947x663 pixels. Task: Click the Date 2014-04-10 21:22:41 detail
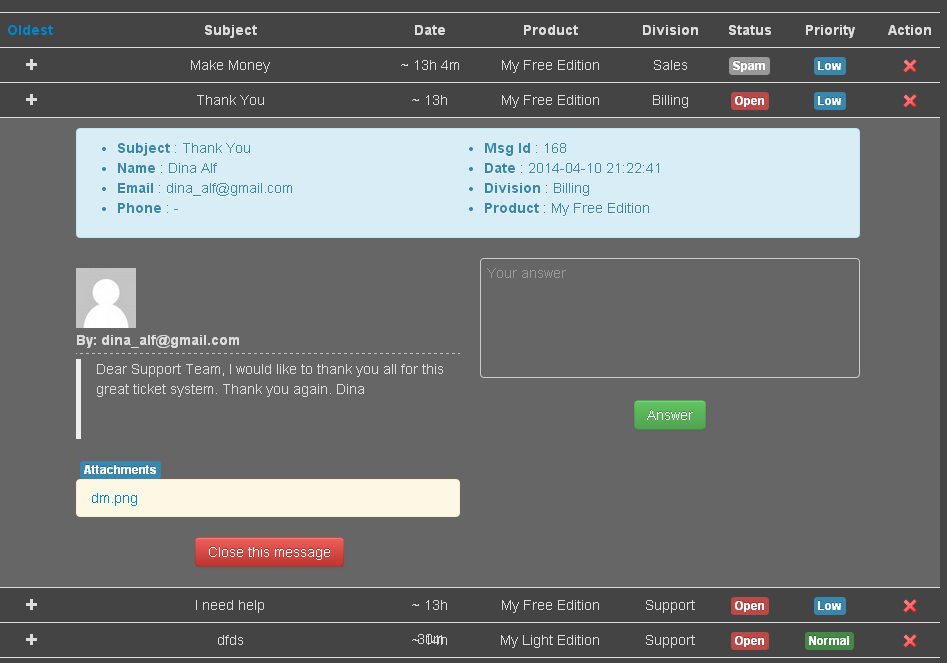[572, 168]
